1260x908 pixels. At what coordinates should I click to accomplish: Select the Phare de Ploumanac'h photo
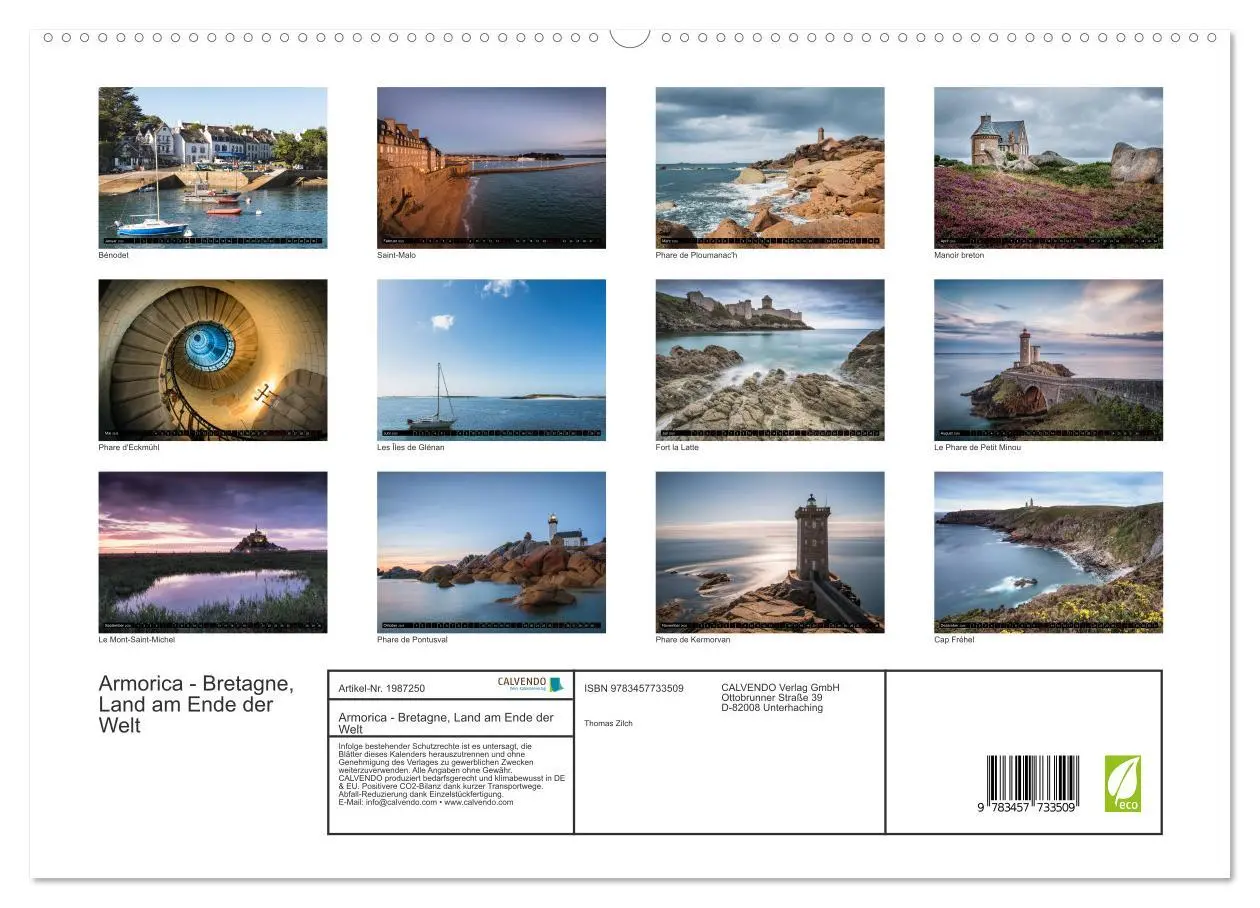pyautogui.click(x=770, y=167)
